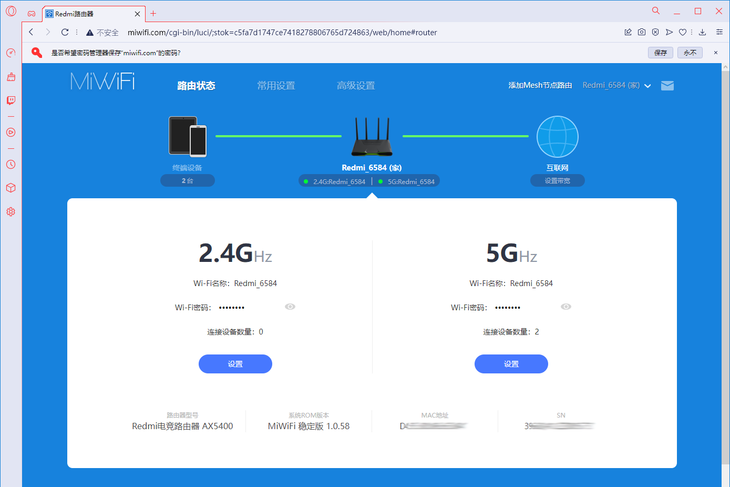Open the History clock icon in the sidebar

tap(11, 164)
